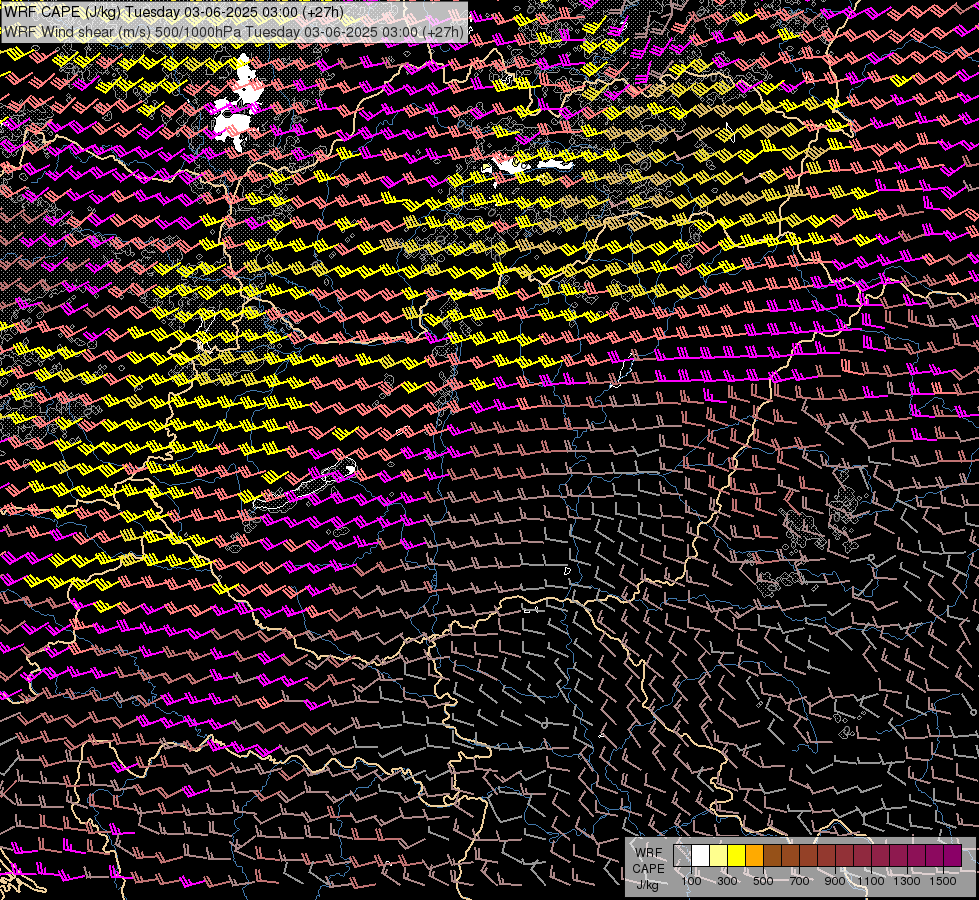Select the bright yellow 300–400 J/kg swatch
This screenshot has width=979, height=900.
pyautogui.click(x=737, y=856)
